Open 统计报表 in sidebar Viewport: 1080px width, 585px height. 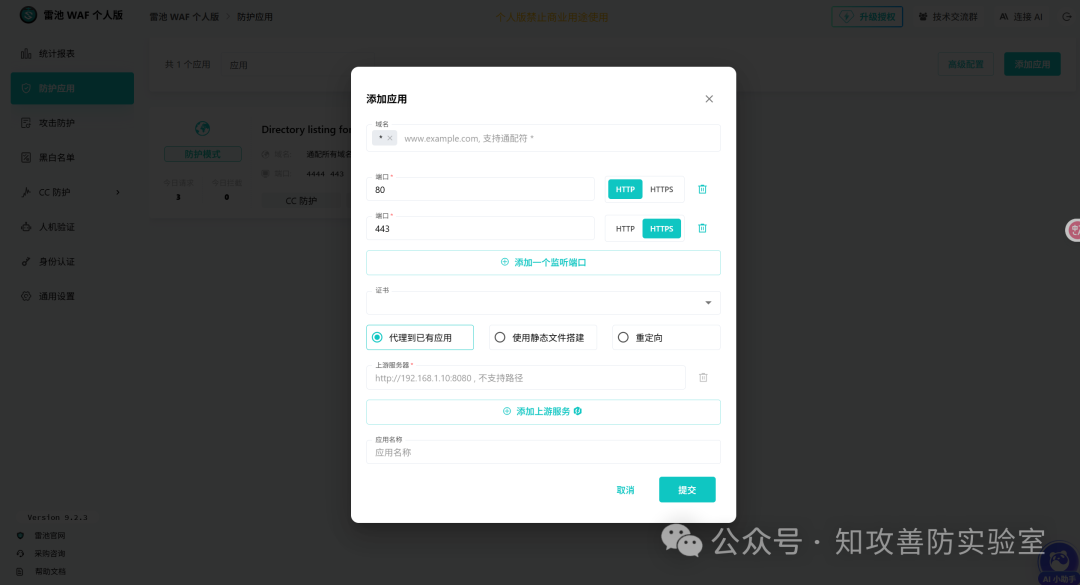click(x=72, y=54)
